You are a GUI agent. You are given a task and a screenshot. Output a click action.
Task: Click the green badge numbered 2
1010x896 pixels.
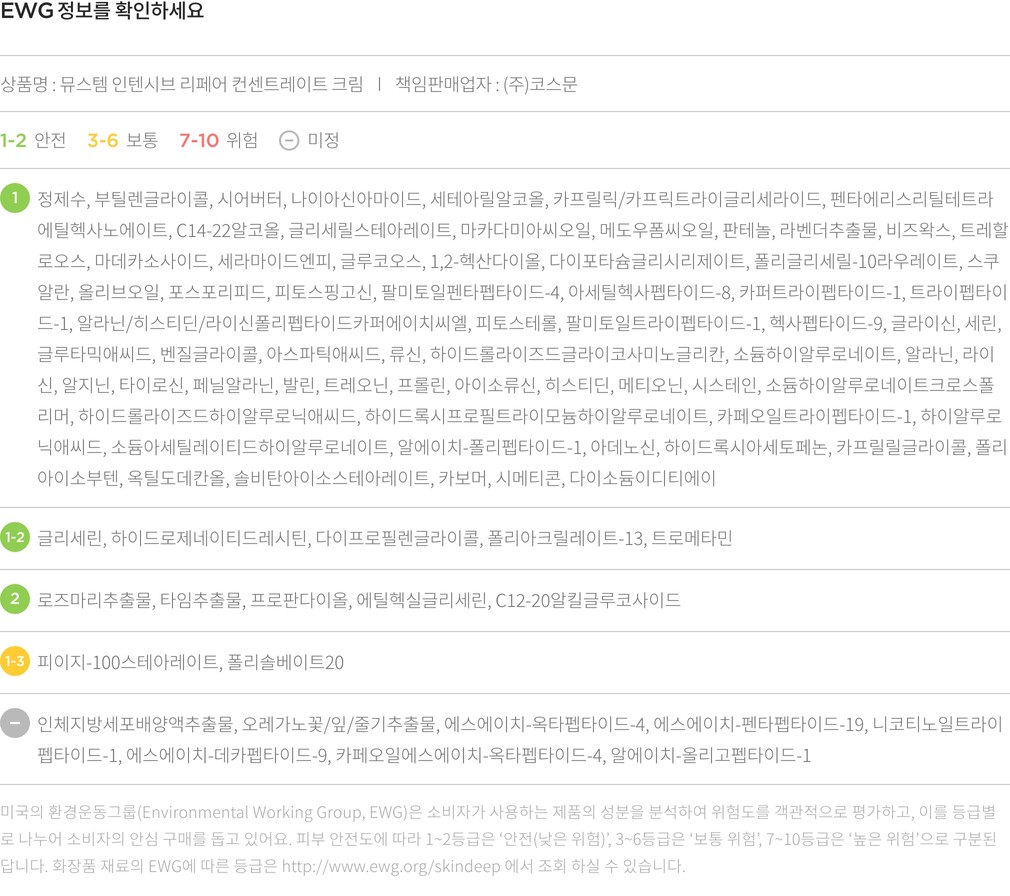point(15,600)
